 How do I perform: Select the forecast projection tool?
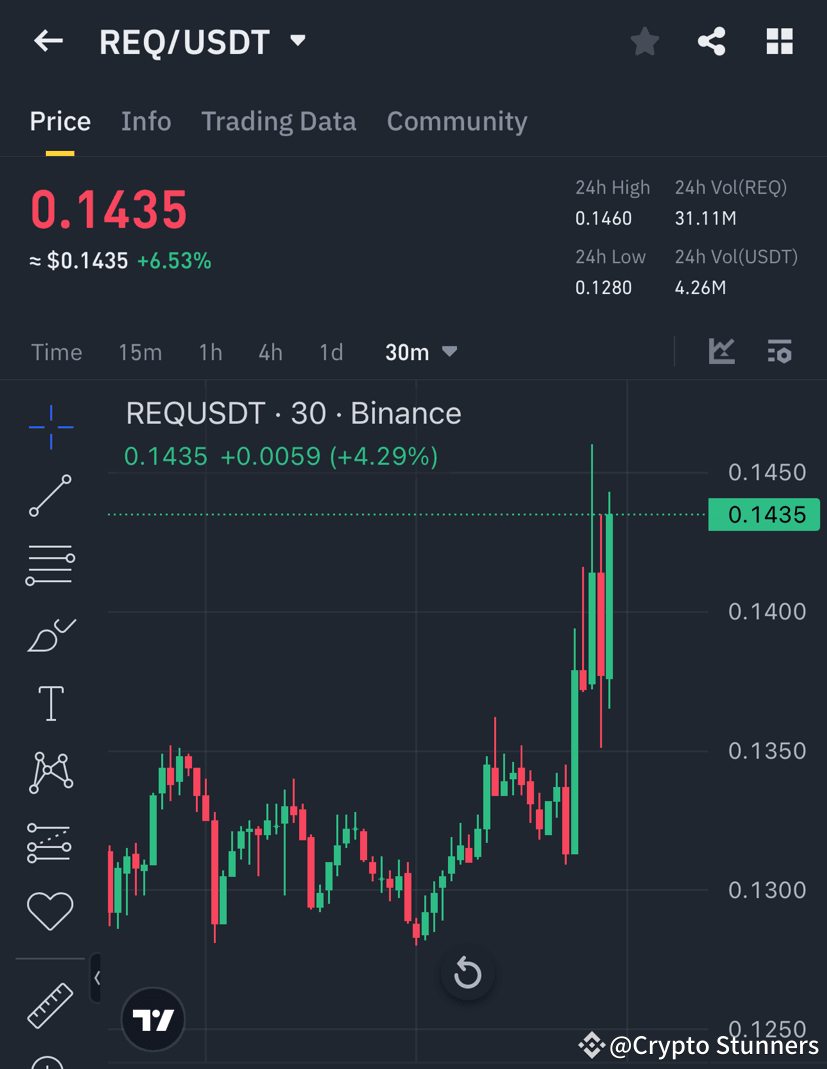coord(50,841)
